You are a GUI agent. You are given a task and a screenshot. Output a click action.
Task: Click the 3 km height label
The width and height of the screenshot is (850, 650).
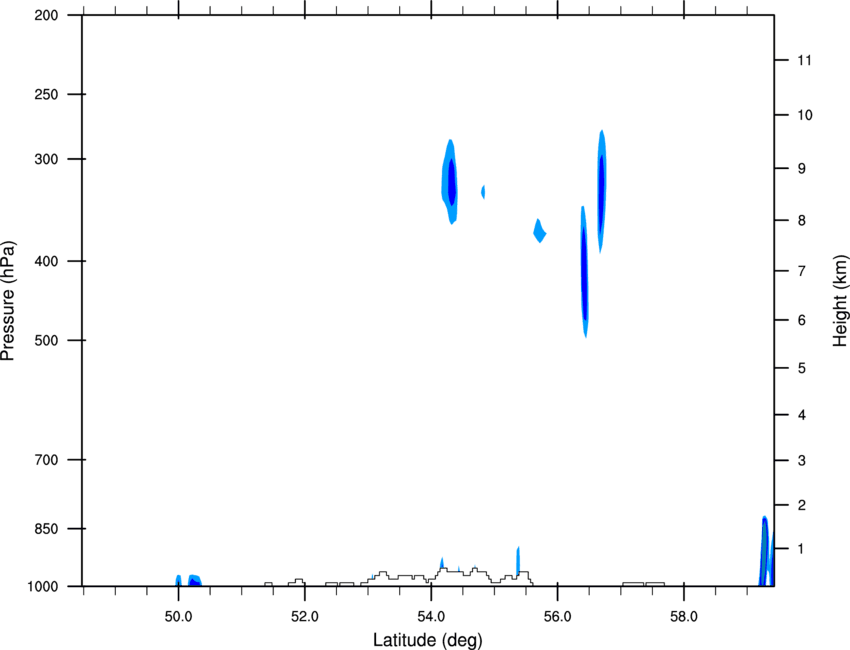click(x=802, y=461)
